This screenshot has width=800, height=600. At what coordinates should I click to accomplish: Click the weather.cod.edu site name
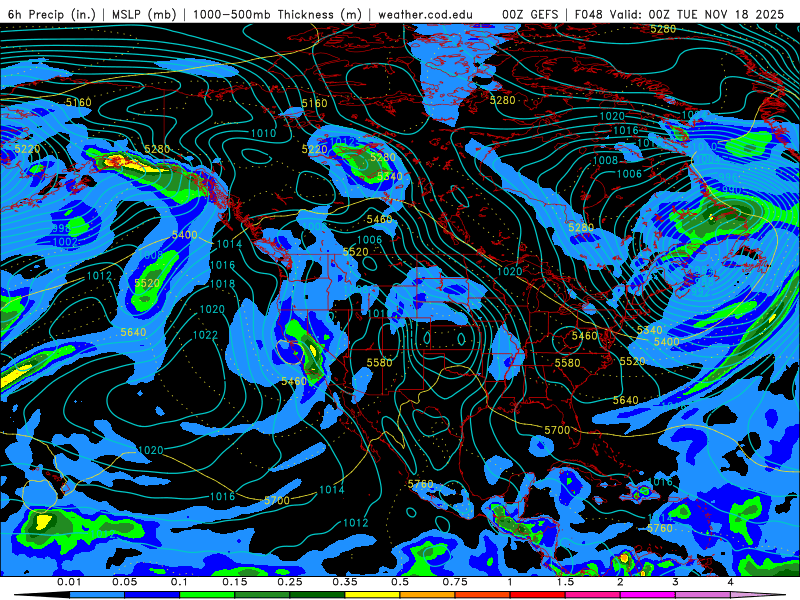[x=425, y=14]
